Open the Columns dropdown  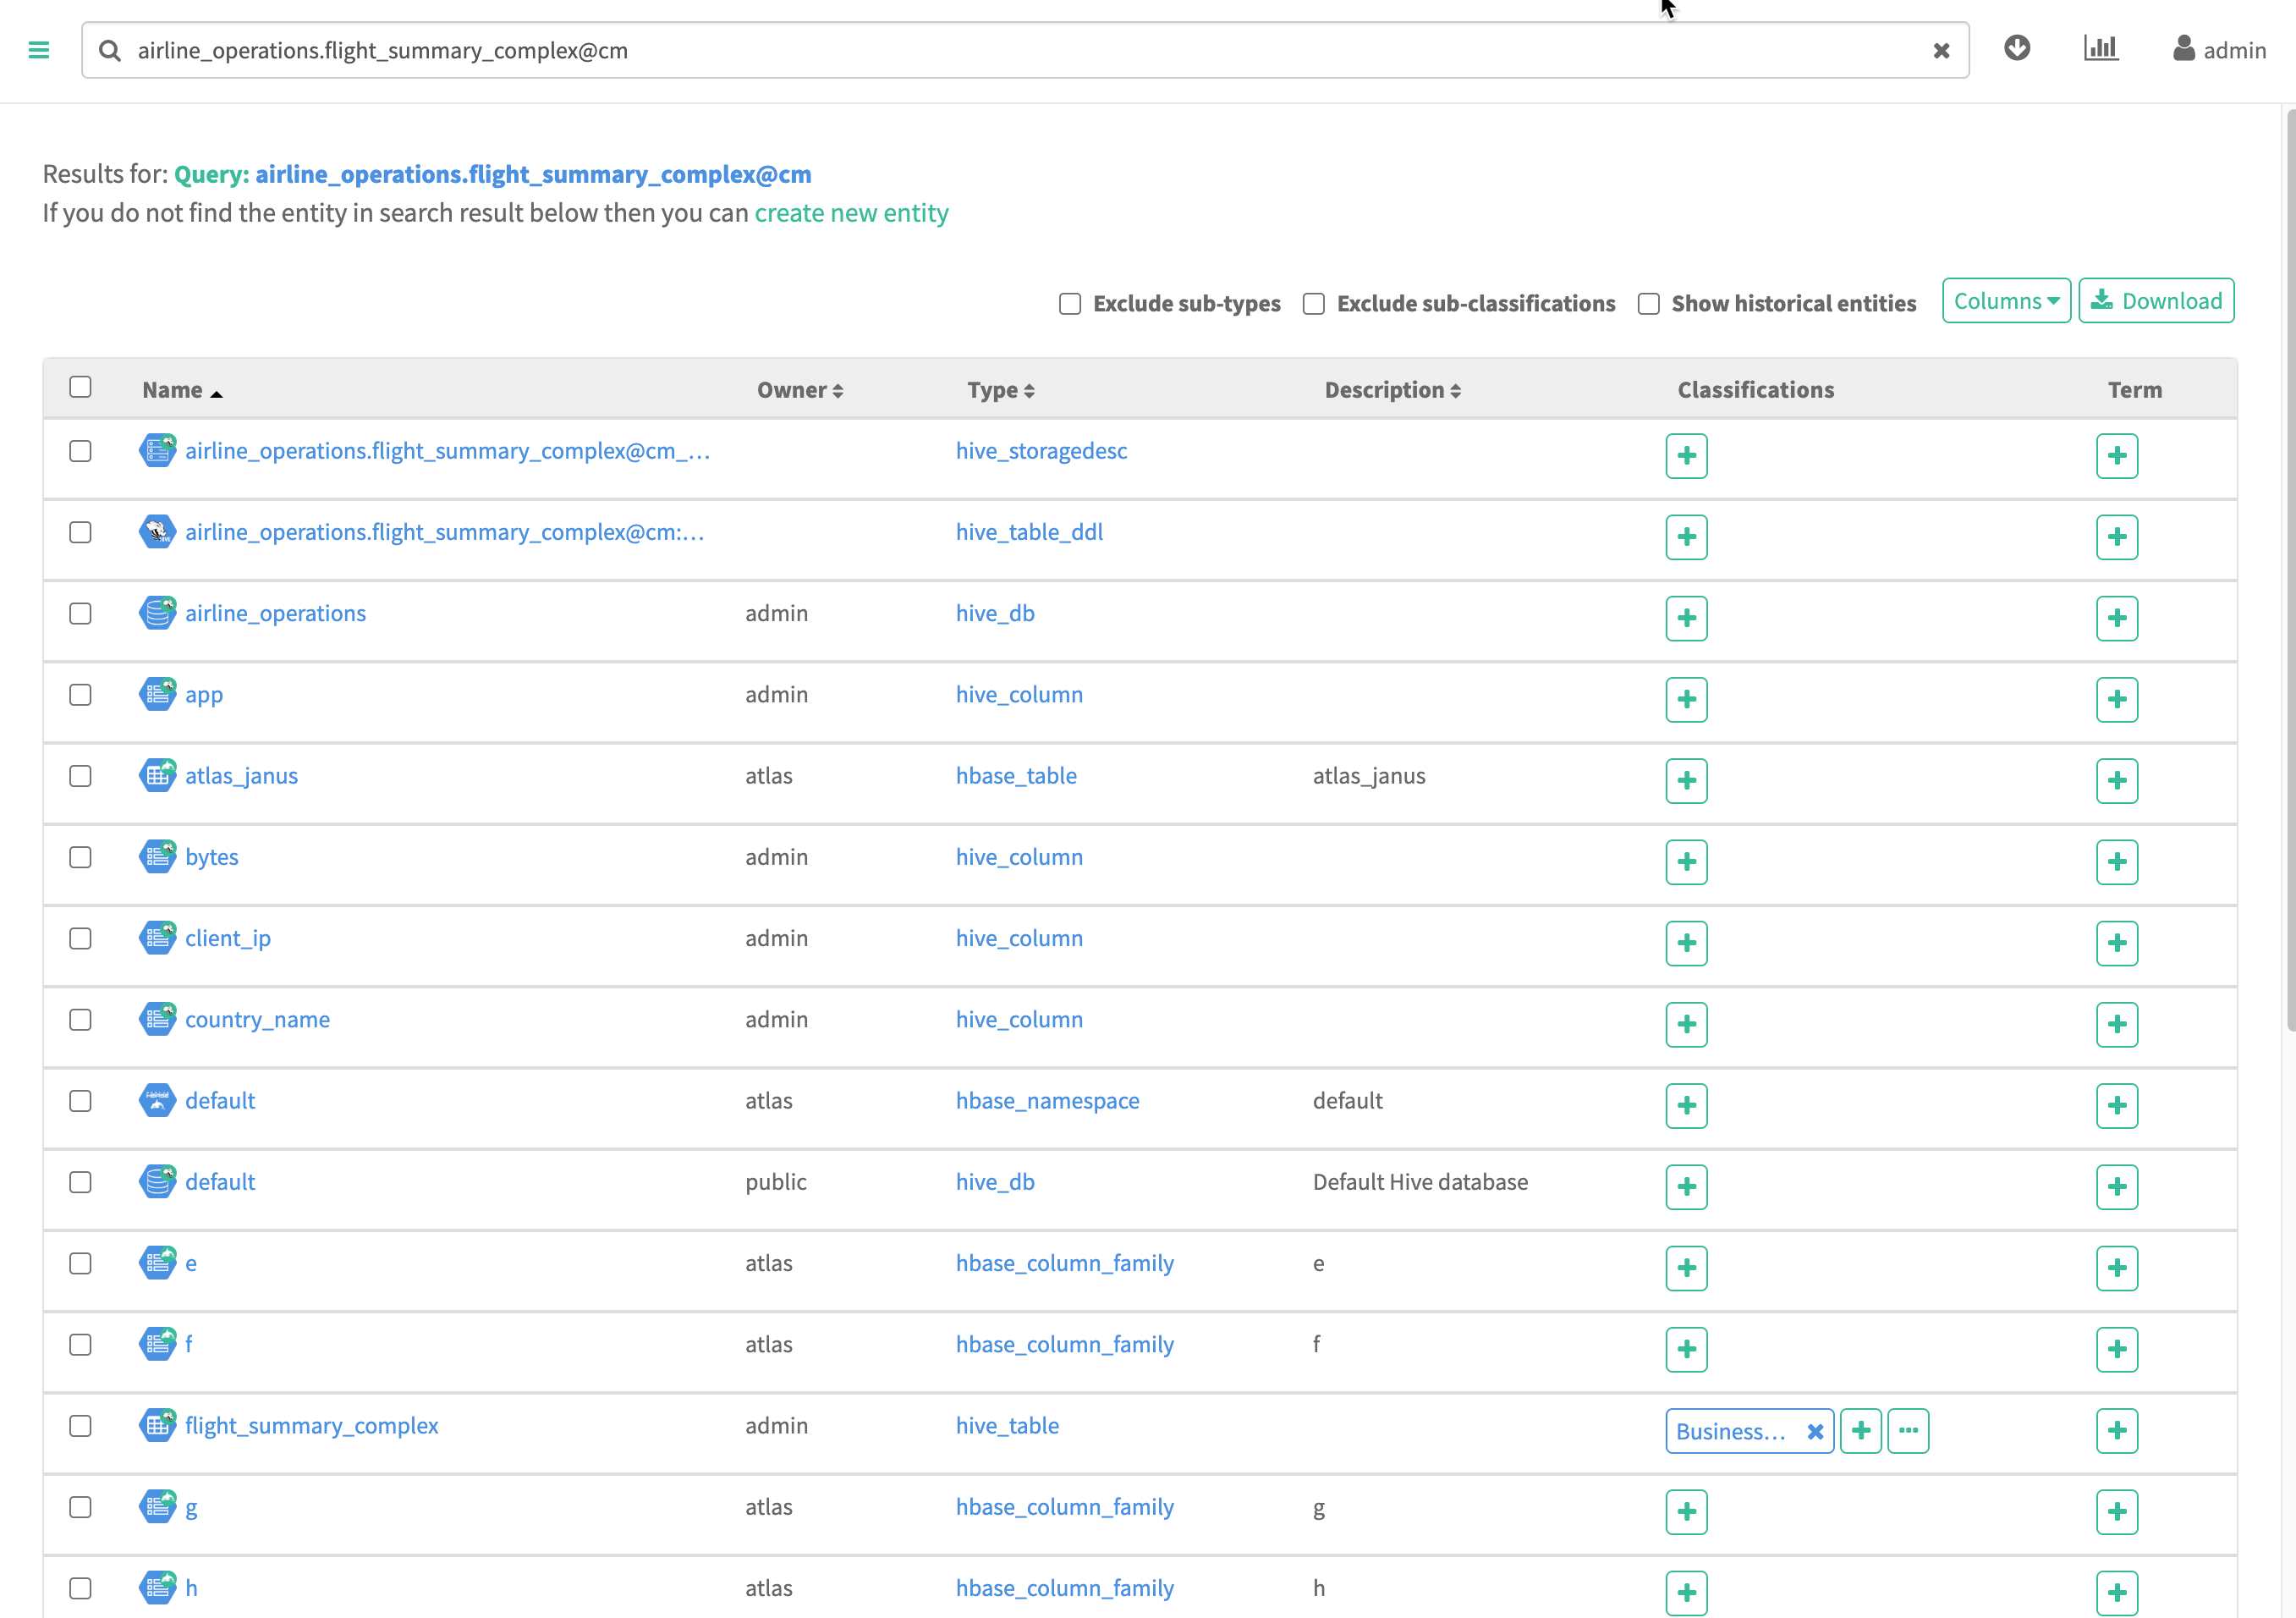pyautogui.click(x=2006, y=301)
